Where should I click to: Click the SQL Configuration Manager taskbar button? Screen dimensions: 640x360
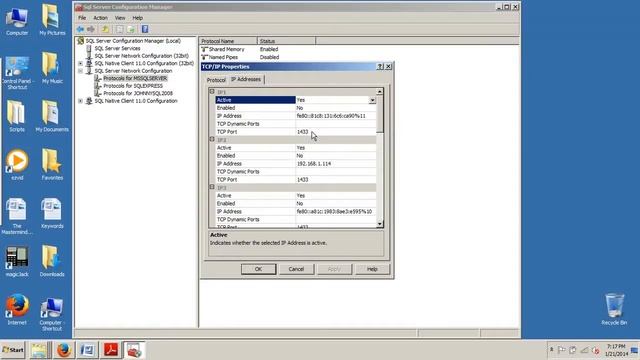[x=134, y=350]
